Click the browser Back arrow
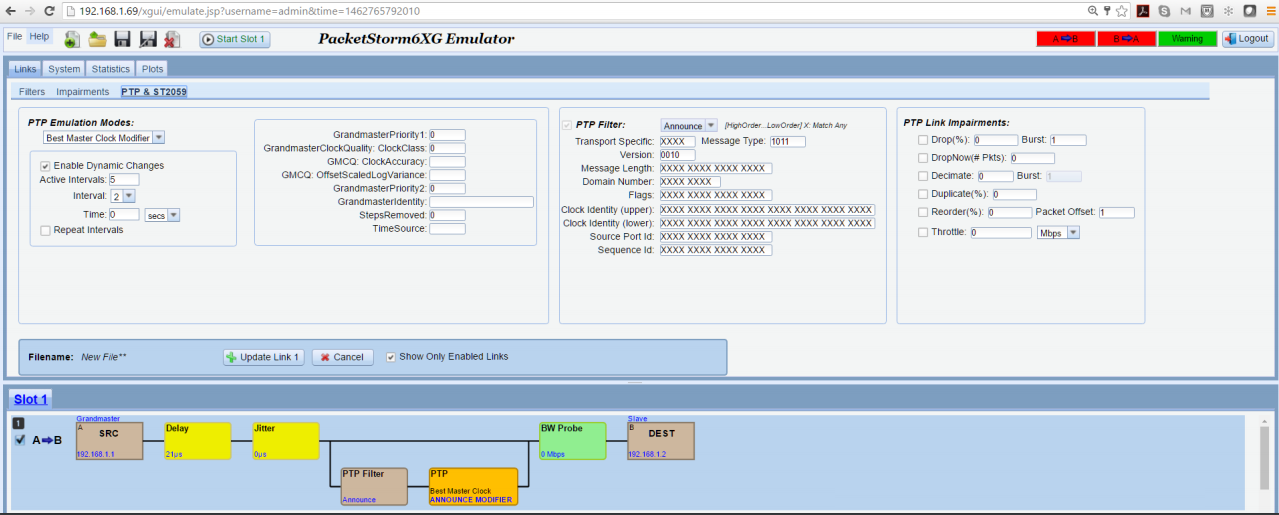1279x515 pixels. [x=11, y=11]
